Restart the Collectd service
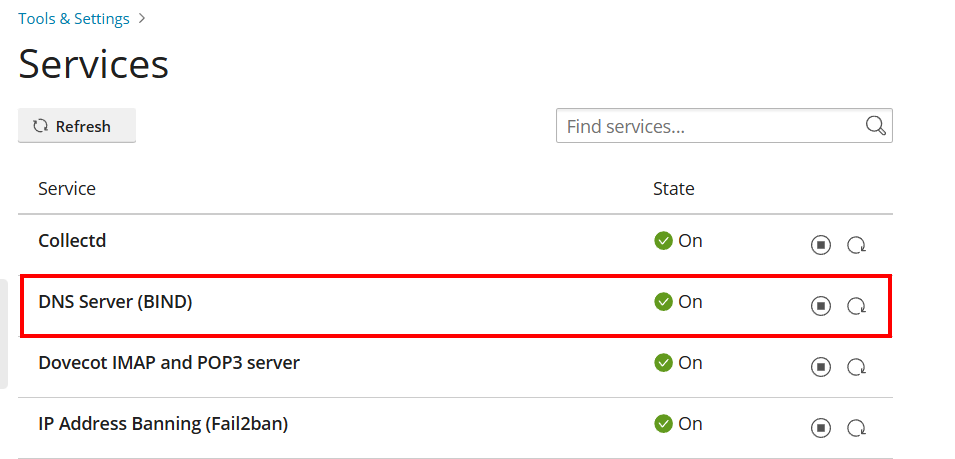 click(857, 245)
